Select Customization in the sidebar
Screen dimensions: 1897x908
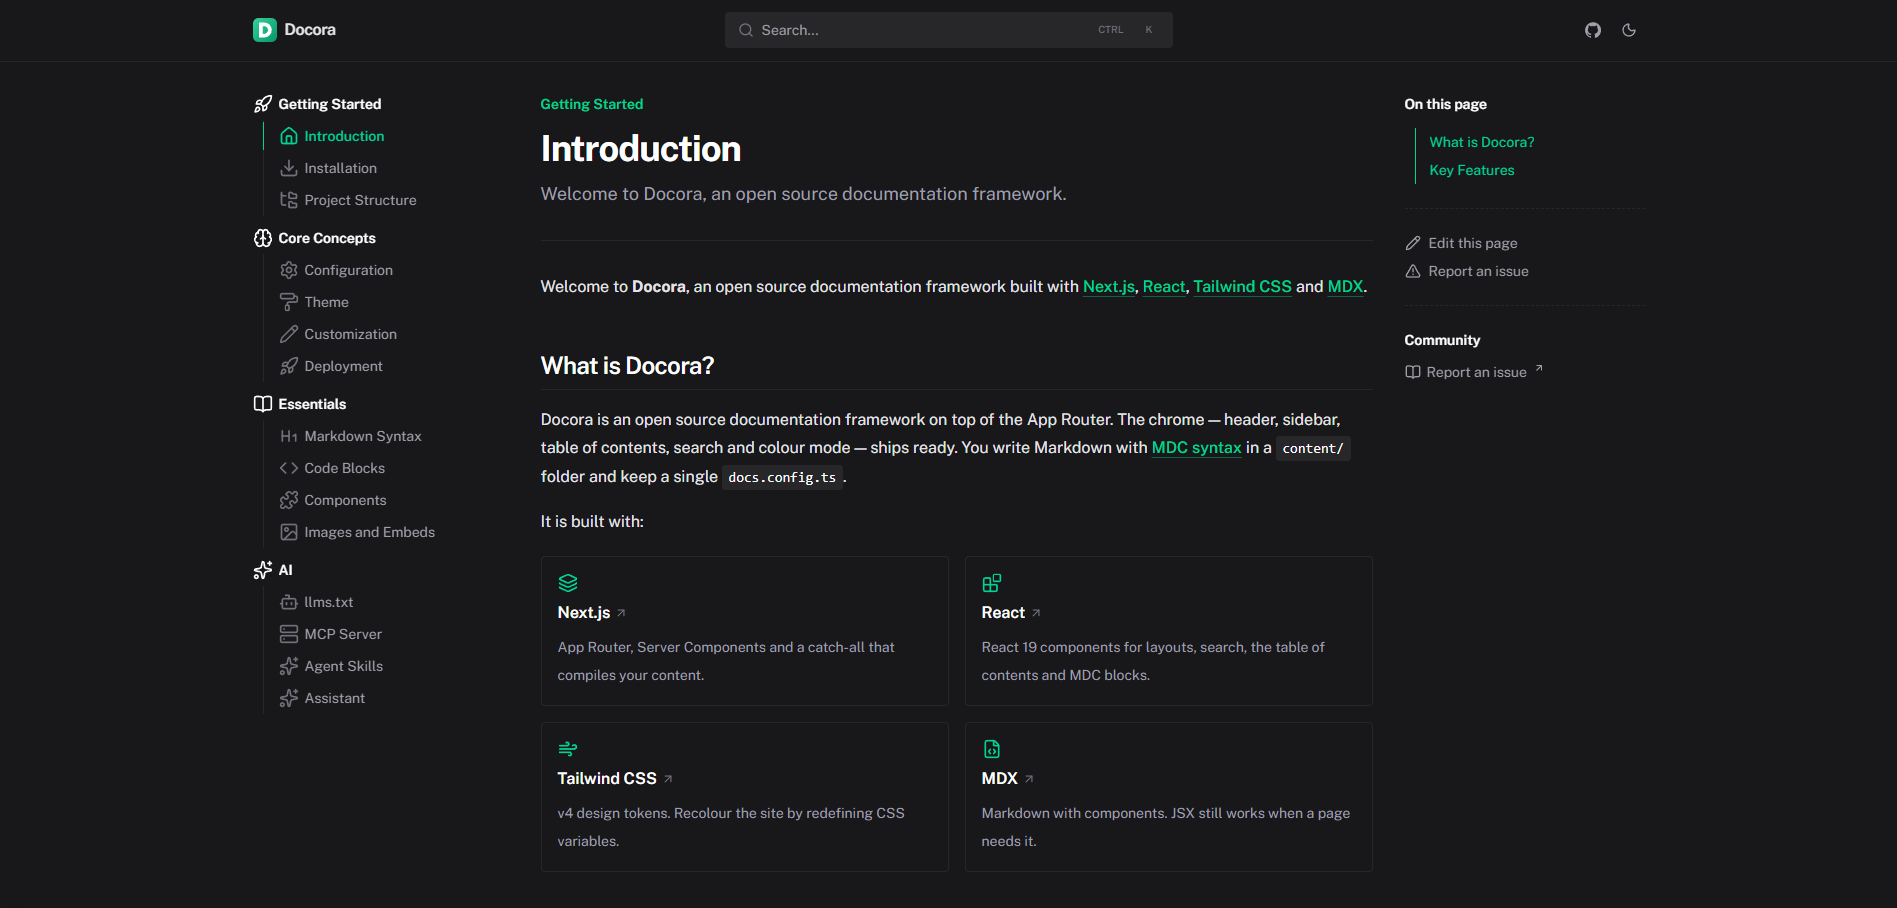coord(351,334)
